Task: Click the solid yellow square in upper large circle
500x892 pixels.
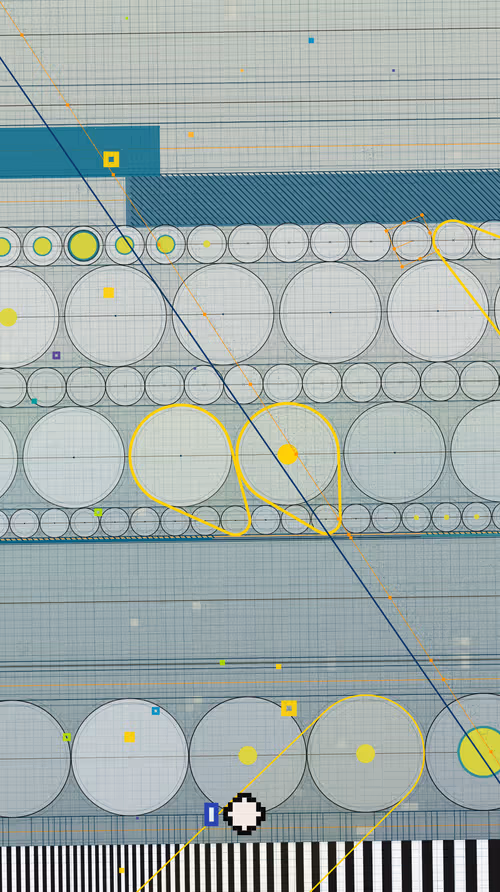Action: (x=109, y=292)
